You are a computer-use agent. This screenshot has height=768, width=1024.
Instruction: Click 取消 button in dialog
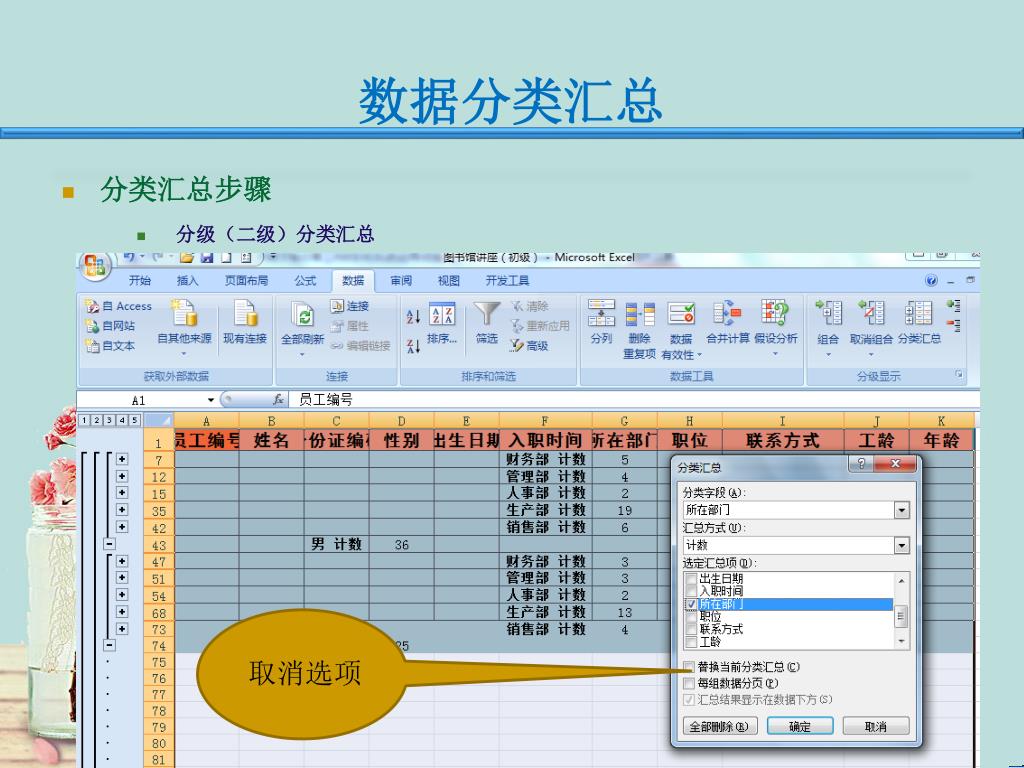[876, 726]
